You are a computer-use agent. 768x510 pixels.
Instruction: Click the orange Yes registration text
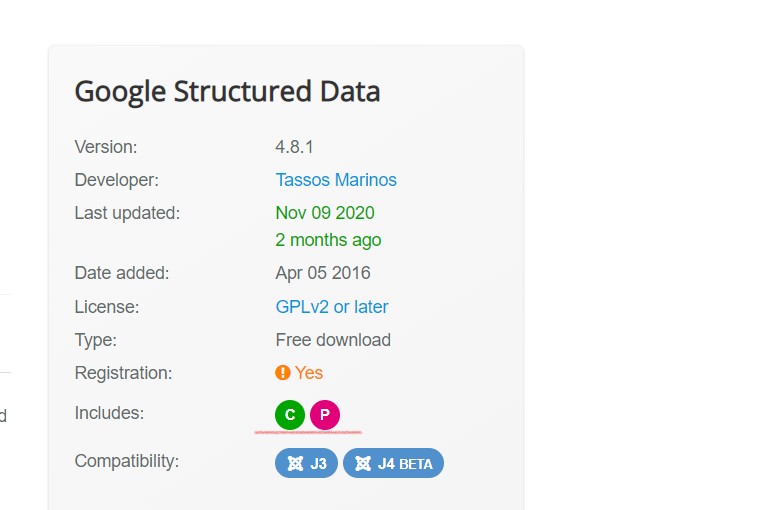pos(309,373)
